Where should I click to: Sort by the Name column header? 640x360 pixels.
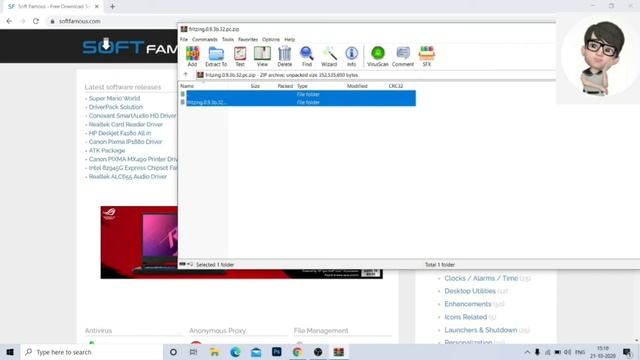[x=187, y=86]
